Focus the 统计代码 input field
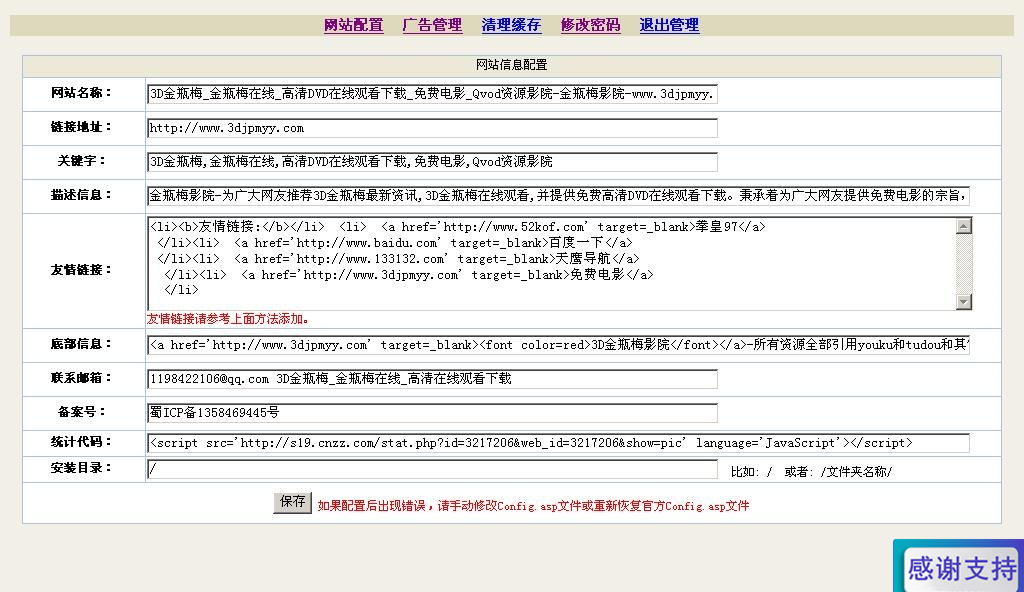The width and height of the screenshot is (1024, 592). click(558, 442)
